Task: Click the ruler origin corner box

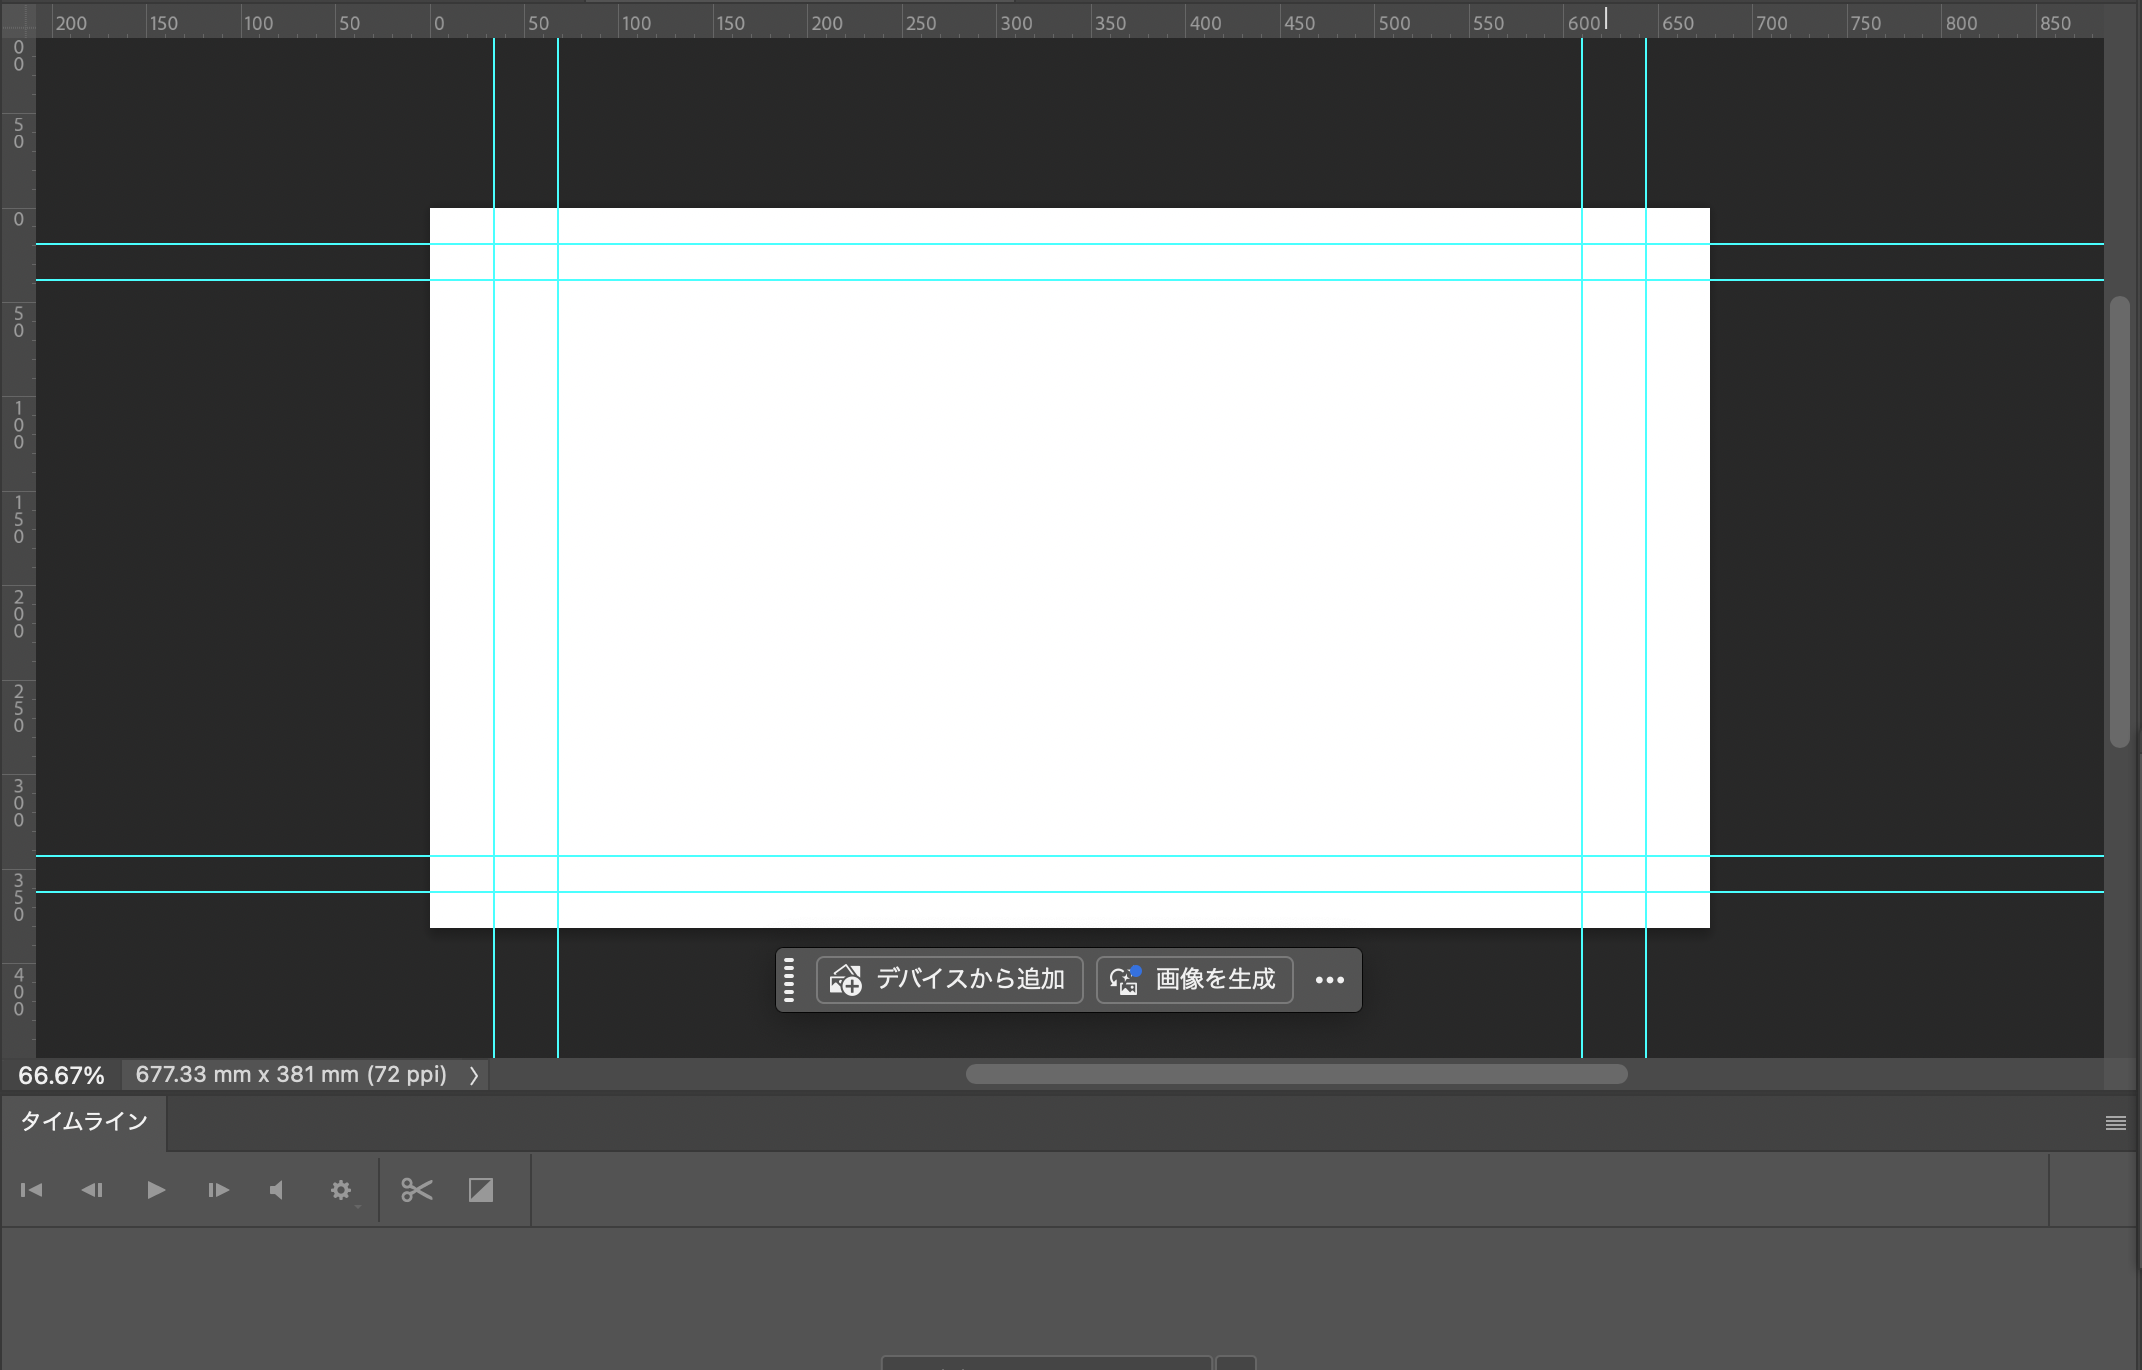Action: [18, 20]
